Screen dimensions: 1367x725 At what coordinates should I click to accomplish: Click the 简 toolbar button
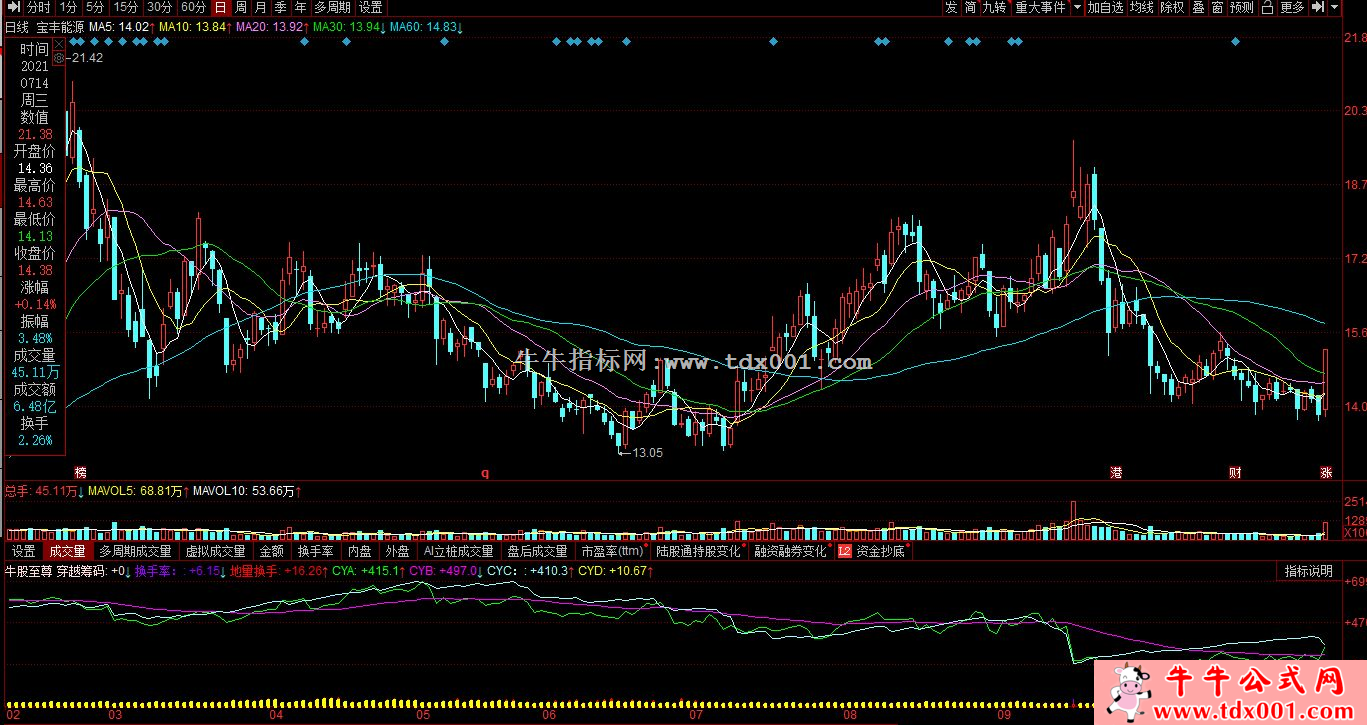[971, 7]
